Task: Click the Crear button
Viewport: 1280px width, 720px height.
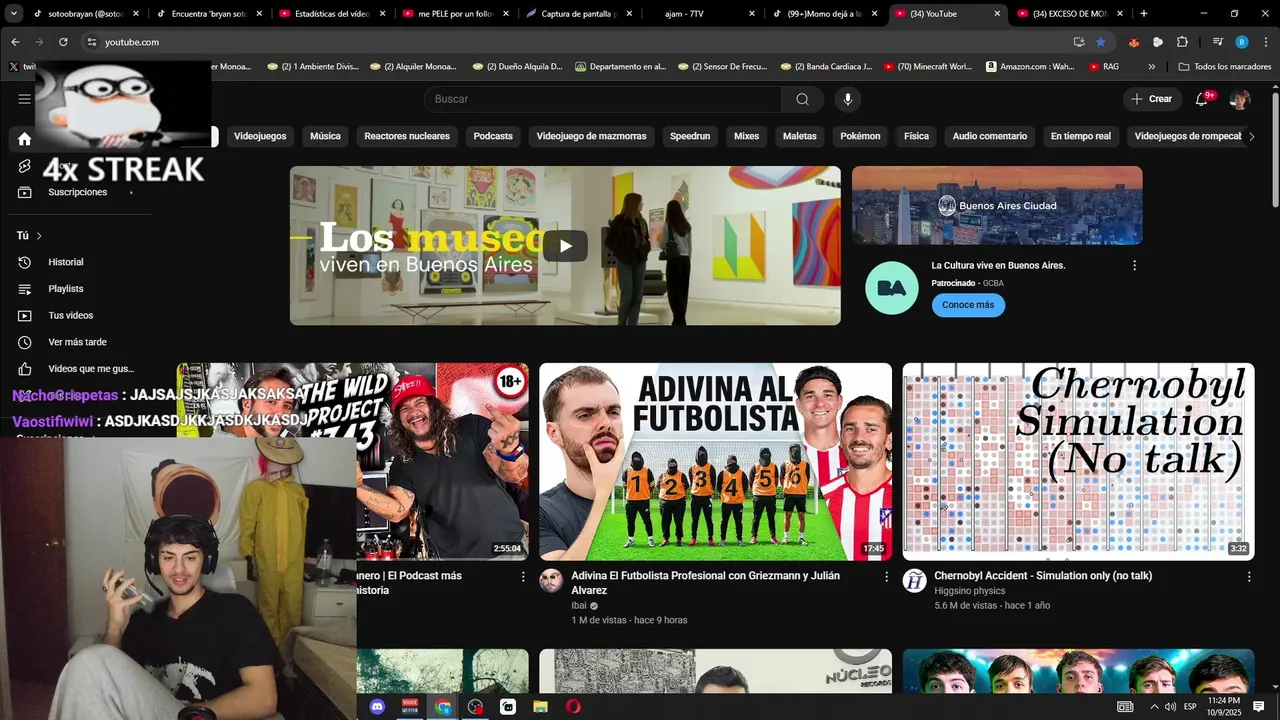Action: tap(1151, 99)
